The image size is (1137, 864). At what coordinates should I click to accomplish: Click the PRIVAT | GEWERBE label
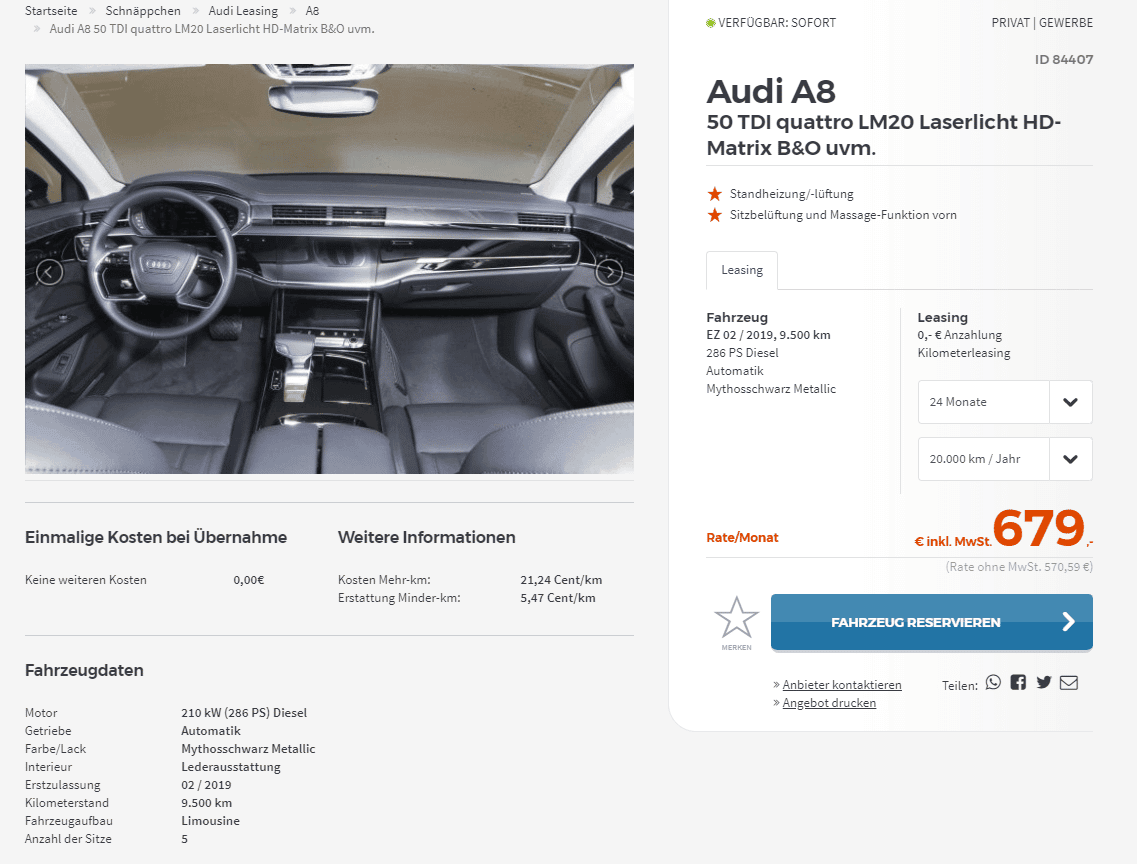pos(1042,23)
